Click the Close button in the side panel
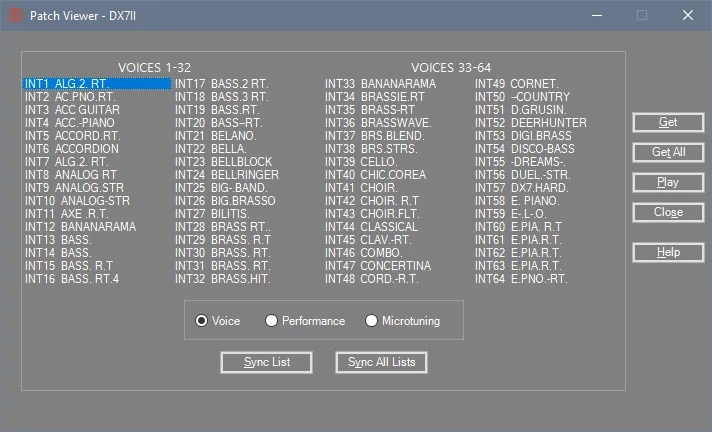712x432 pixels. point(668,212)
